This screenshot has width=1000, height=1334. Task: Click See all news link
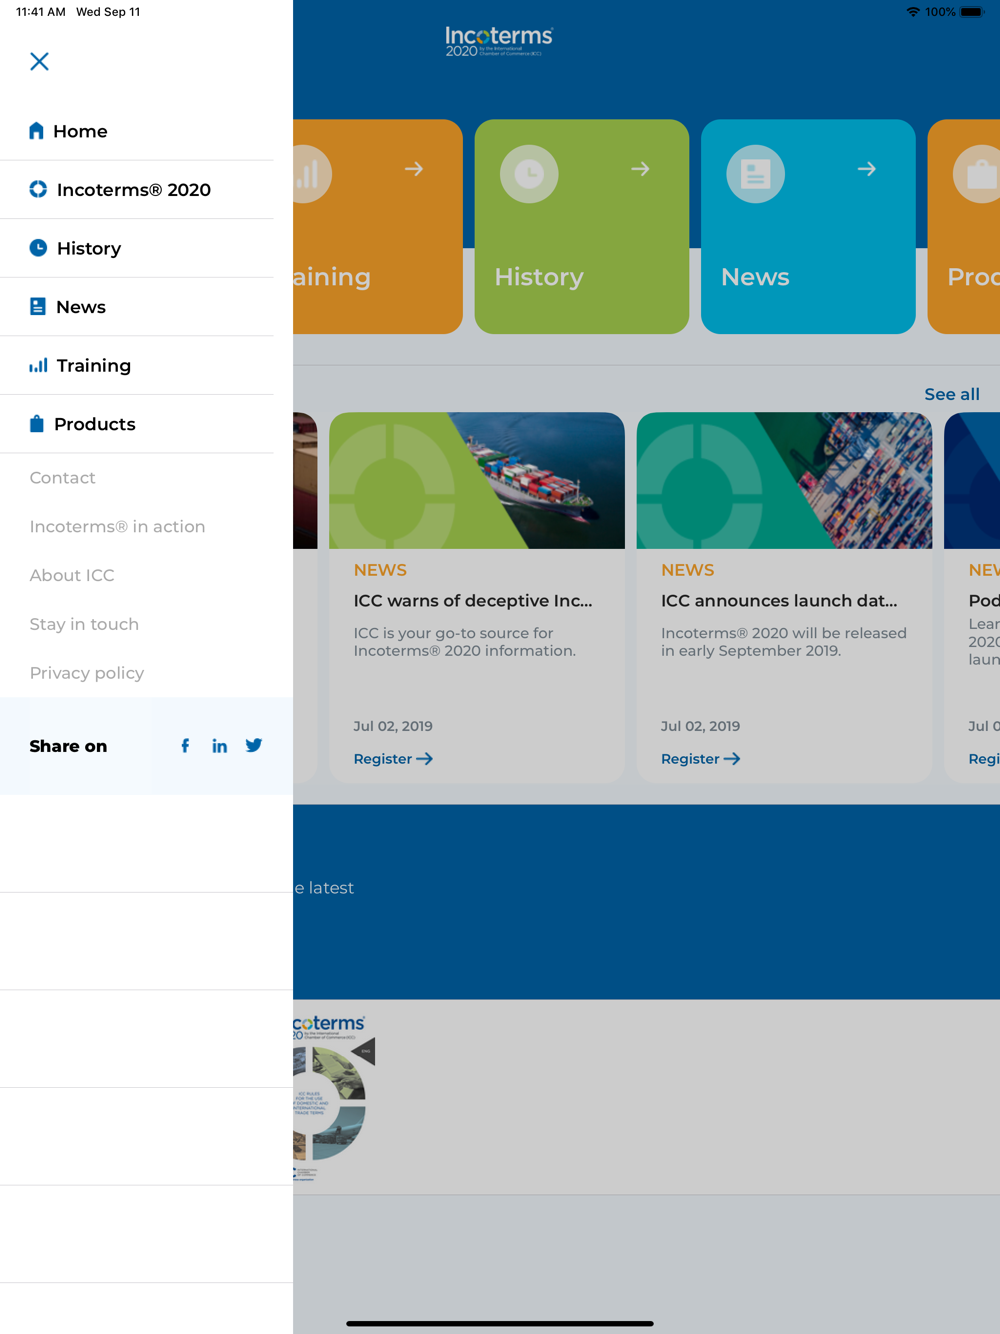(x=952, y=394)
